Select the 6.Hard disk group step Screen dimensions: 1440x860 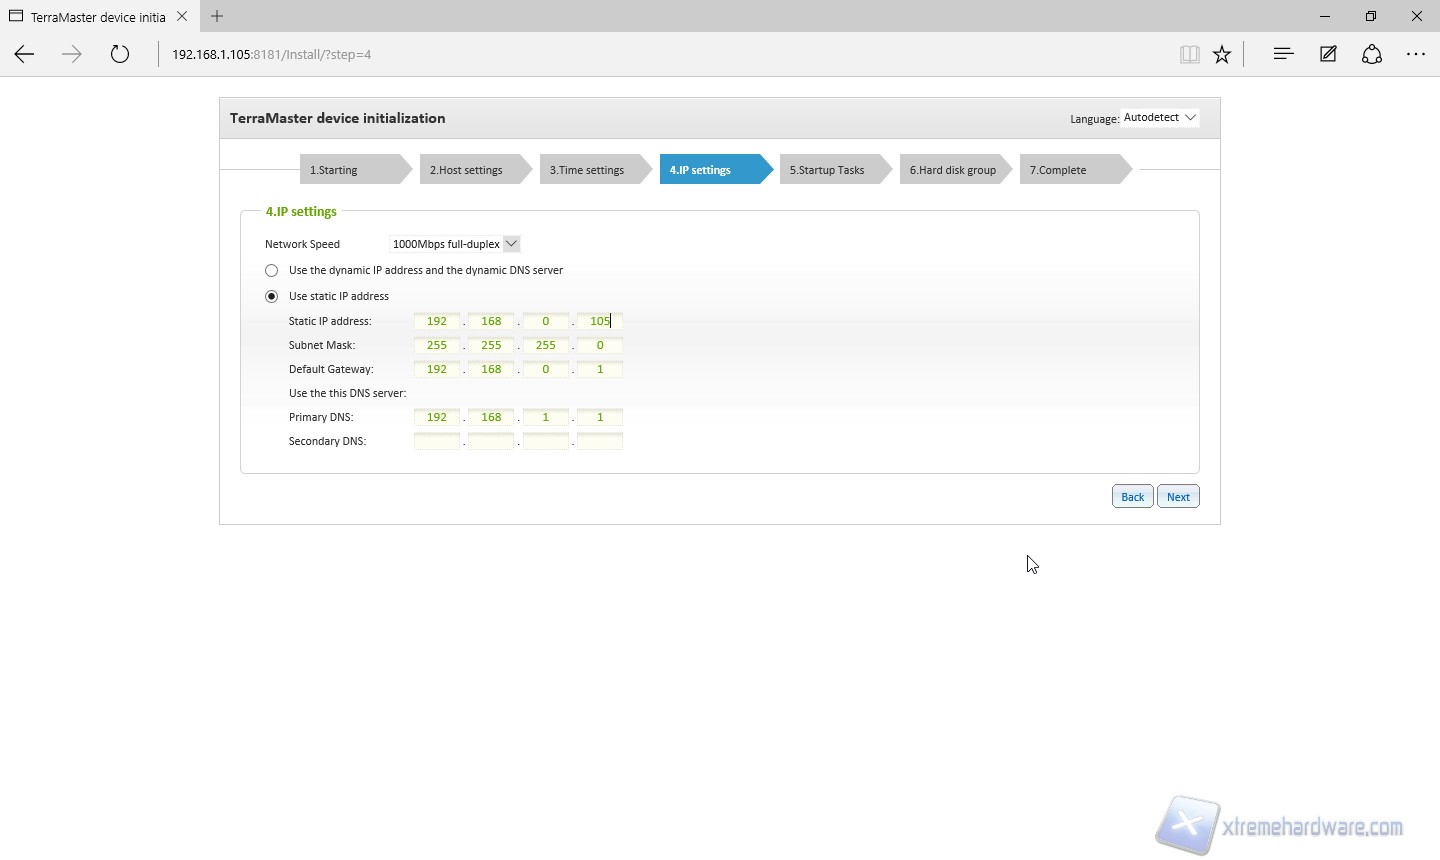[x=953, y=170]
